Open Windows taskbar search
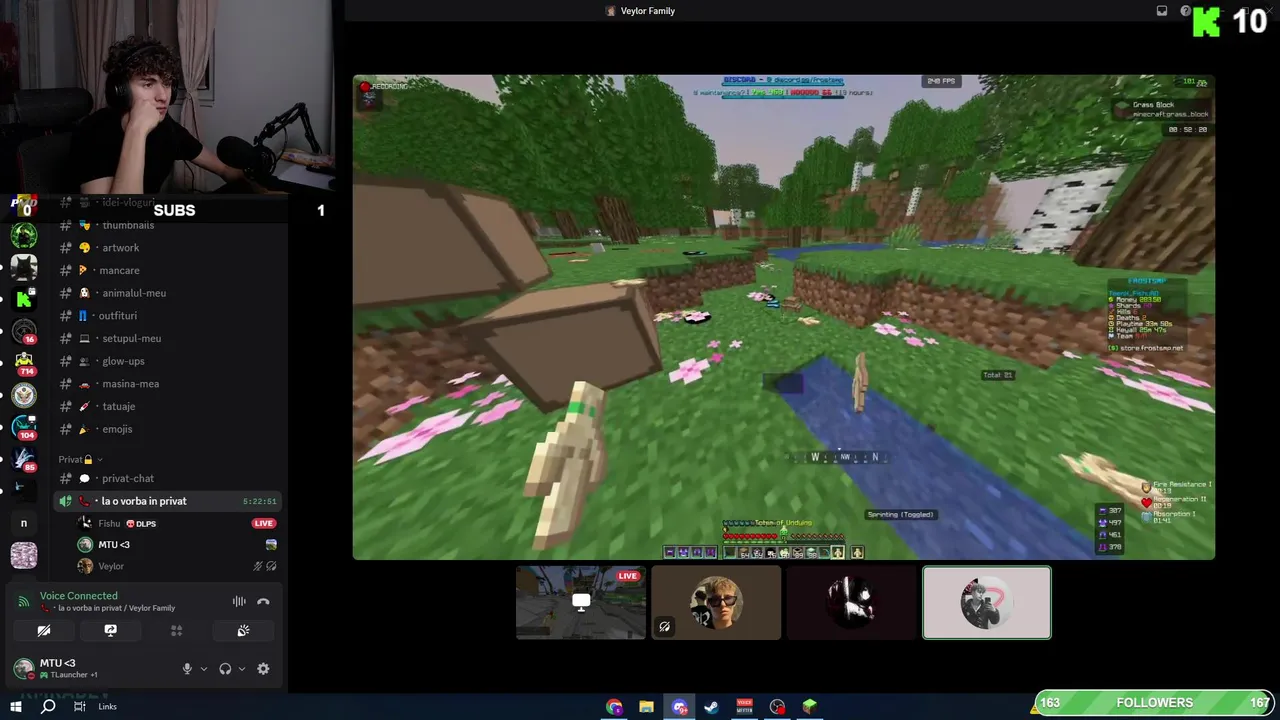This screenshot has height=720, width=1280. [x=48, y=707]
